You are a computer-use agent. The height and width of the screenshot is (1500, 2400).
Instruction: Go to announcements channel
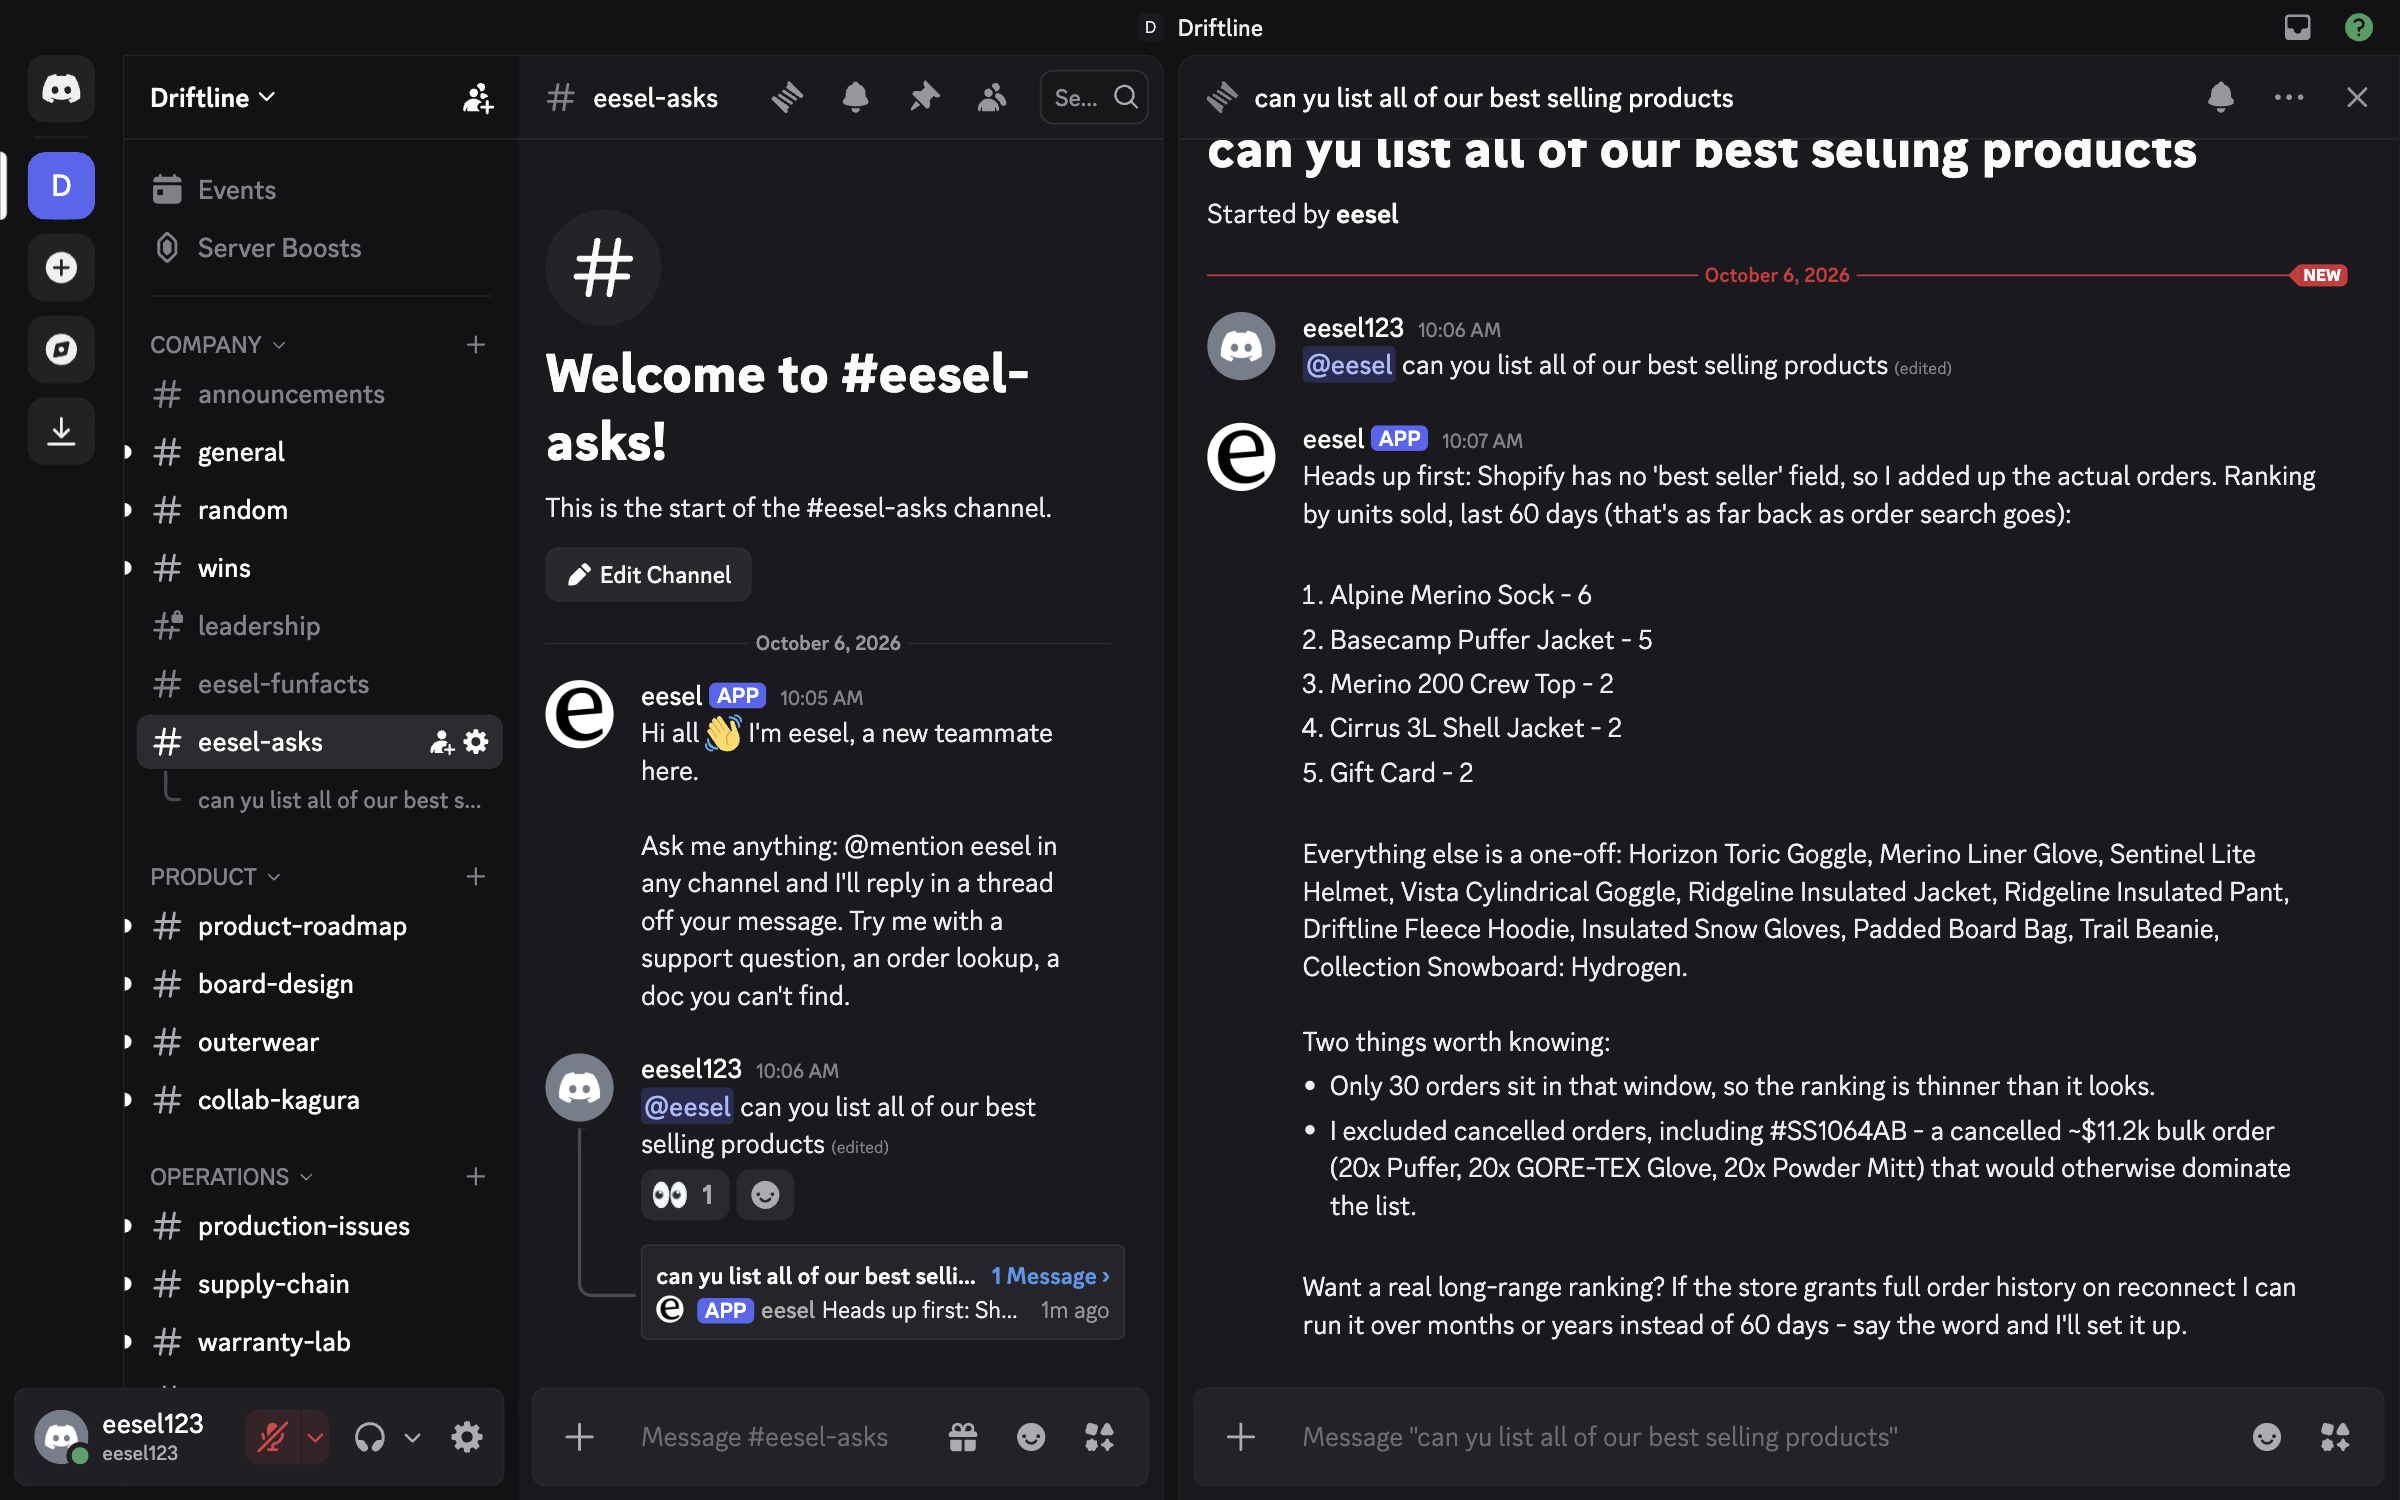319,394
